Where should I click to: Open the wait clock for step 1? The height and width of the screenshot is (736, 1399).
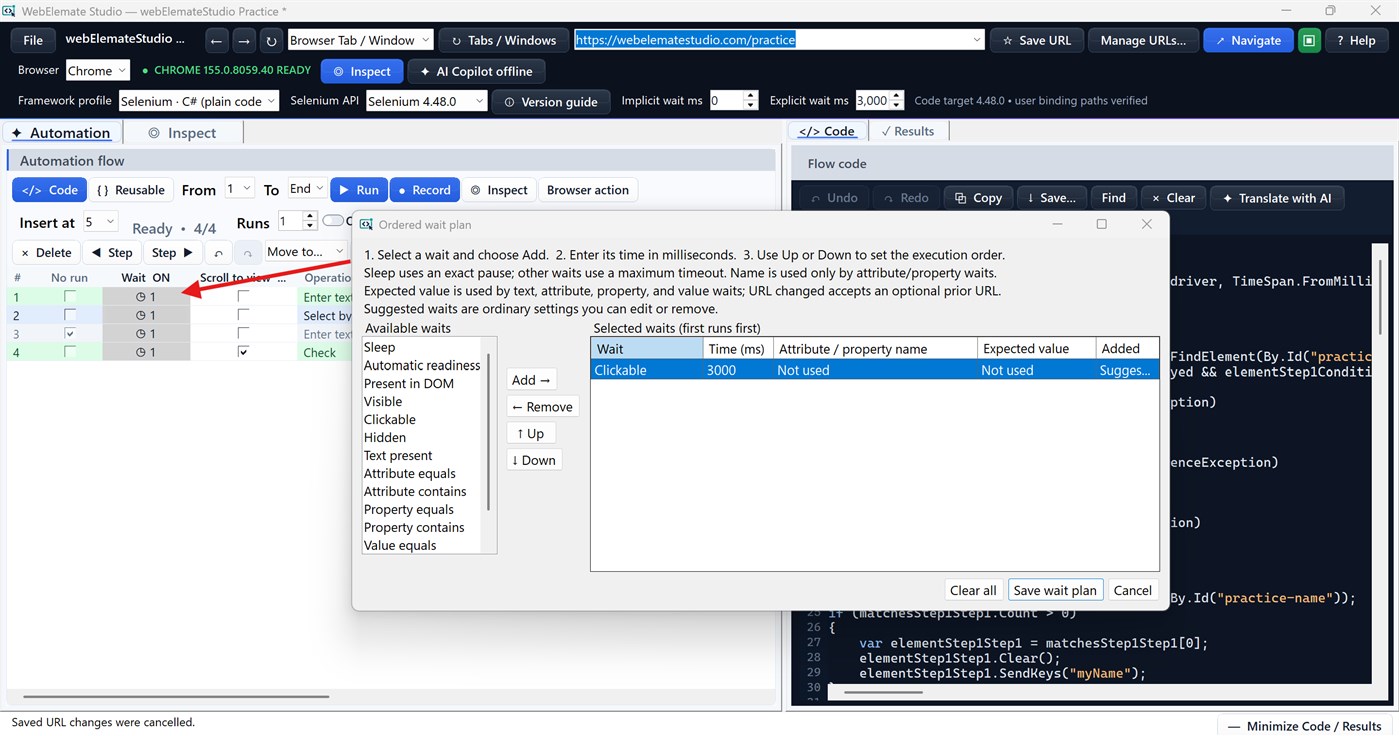pos(146,297)
